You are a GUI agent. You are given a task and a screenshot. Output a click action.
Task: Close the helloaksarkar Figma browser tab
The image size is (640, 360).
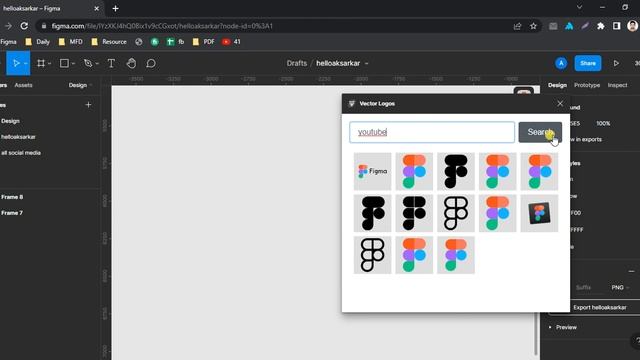(97, 8)
